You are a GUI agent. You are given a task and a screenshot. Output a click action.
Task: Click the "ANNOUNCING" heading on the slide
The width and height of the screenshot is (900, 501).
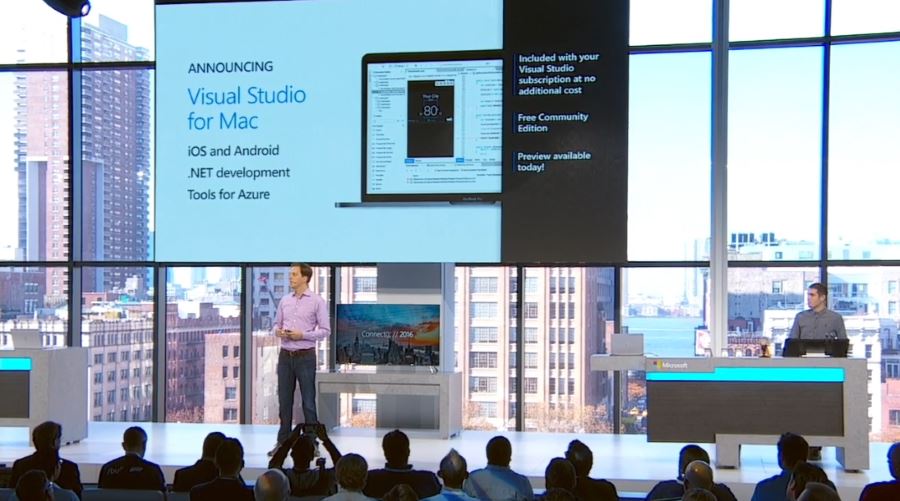coord(230,67)
